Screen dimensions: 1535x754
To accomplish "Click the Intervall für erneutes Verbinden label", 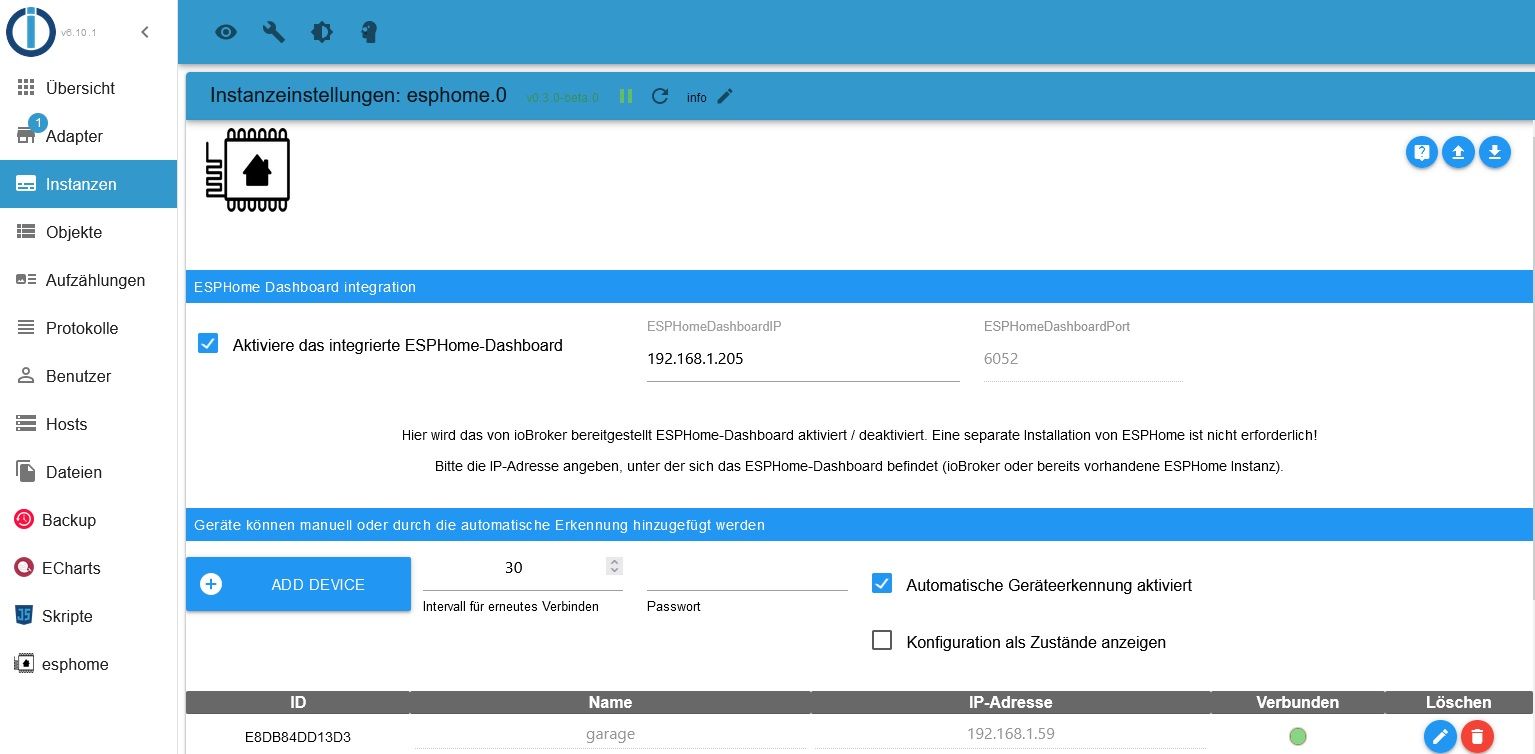I will pyautogui.click(x=511, y=606).
